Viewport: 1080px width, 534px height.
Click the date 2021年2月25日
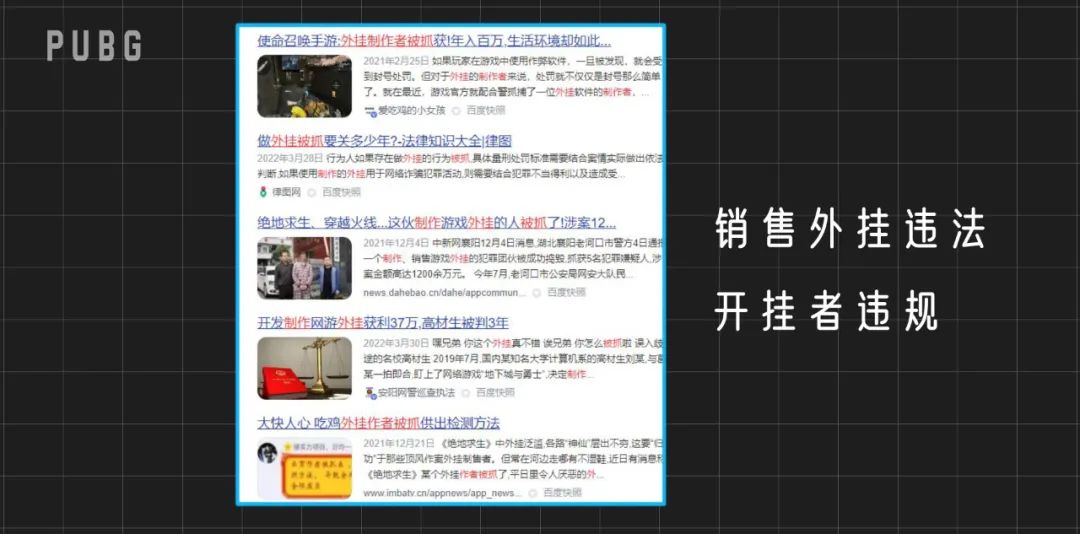(x=396, y=61)
